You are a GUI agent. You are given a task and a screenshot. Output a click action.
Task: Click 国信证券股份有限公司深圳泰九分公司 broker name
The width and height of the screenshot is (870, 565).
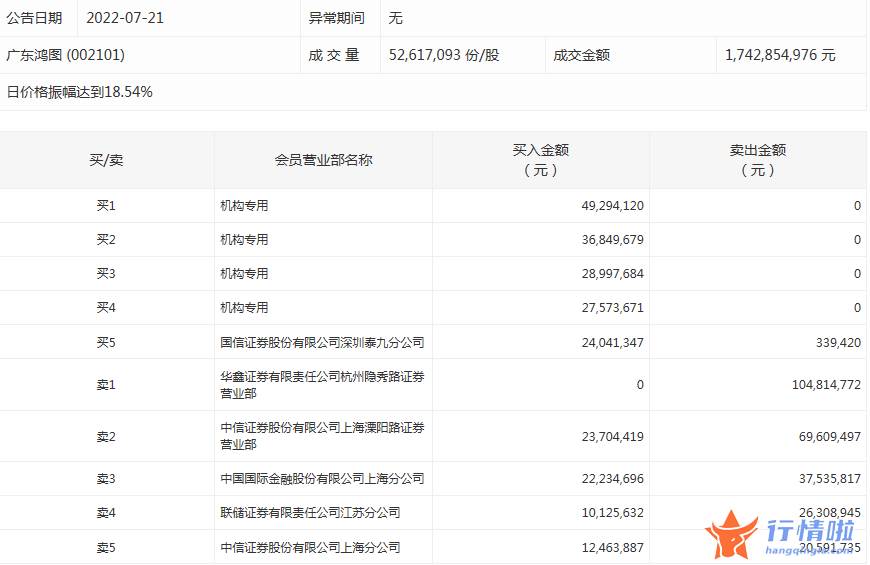click(x=322, y=342)
